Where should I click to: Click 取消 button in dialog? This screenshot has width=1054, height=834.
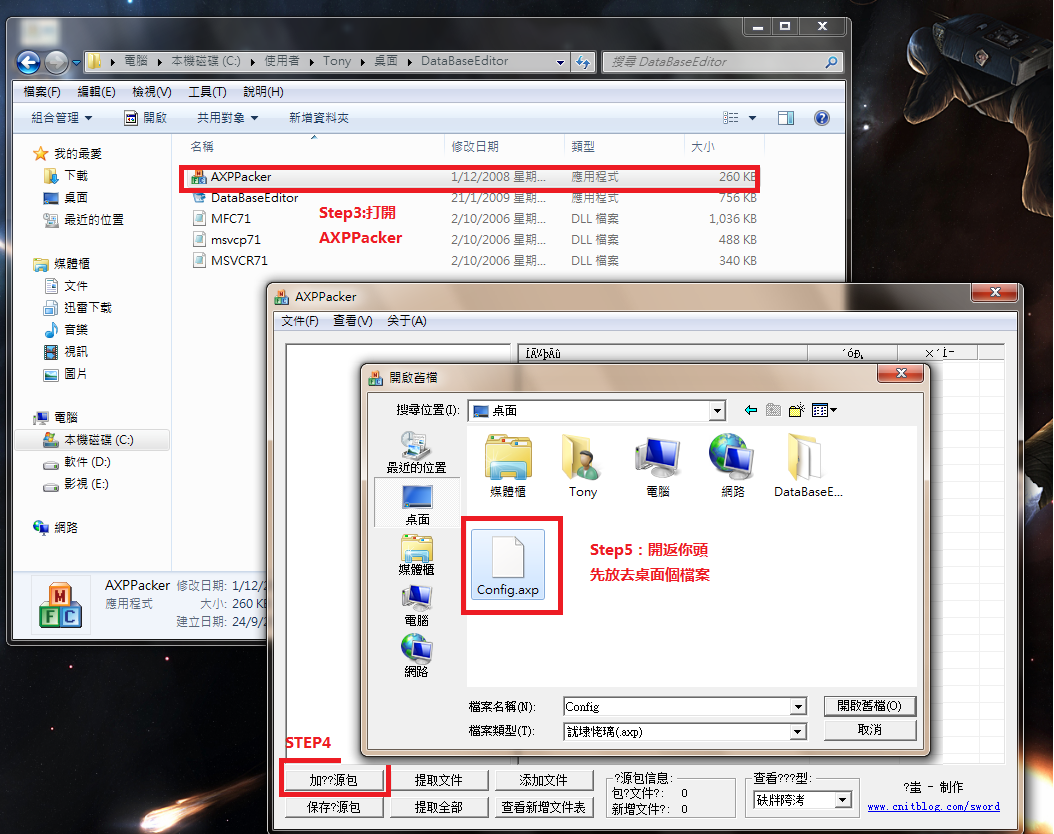click(x=870, y=731)
